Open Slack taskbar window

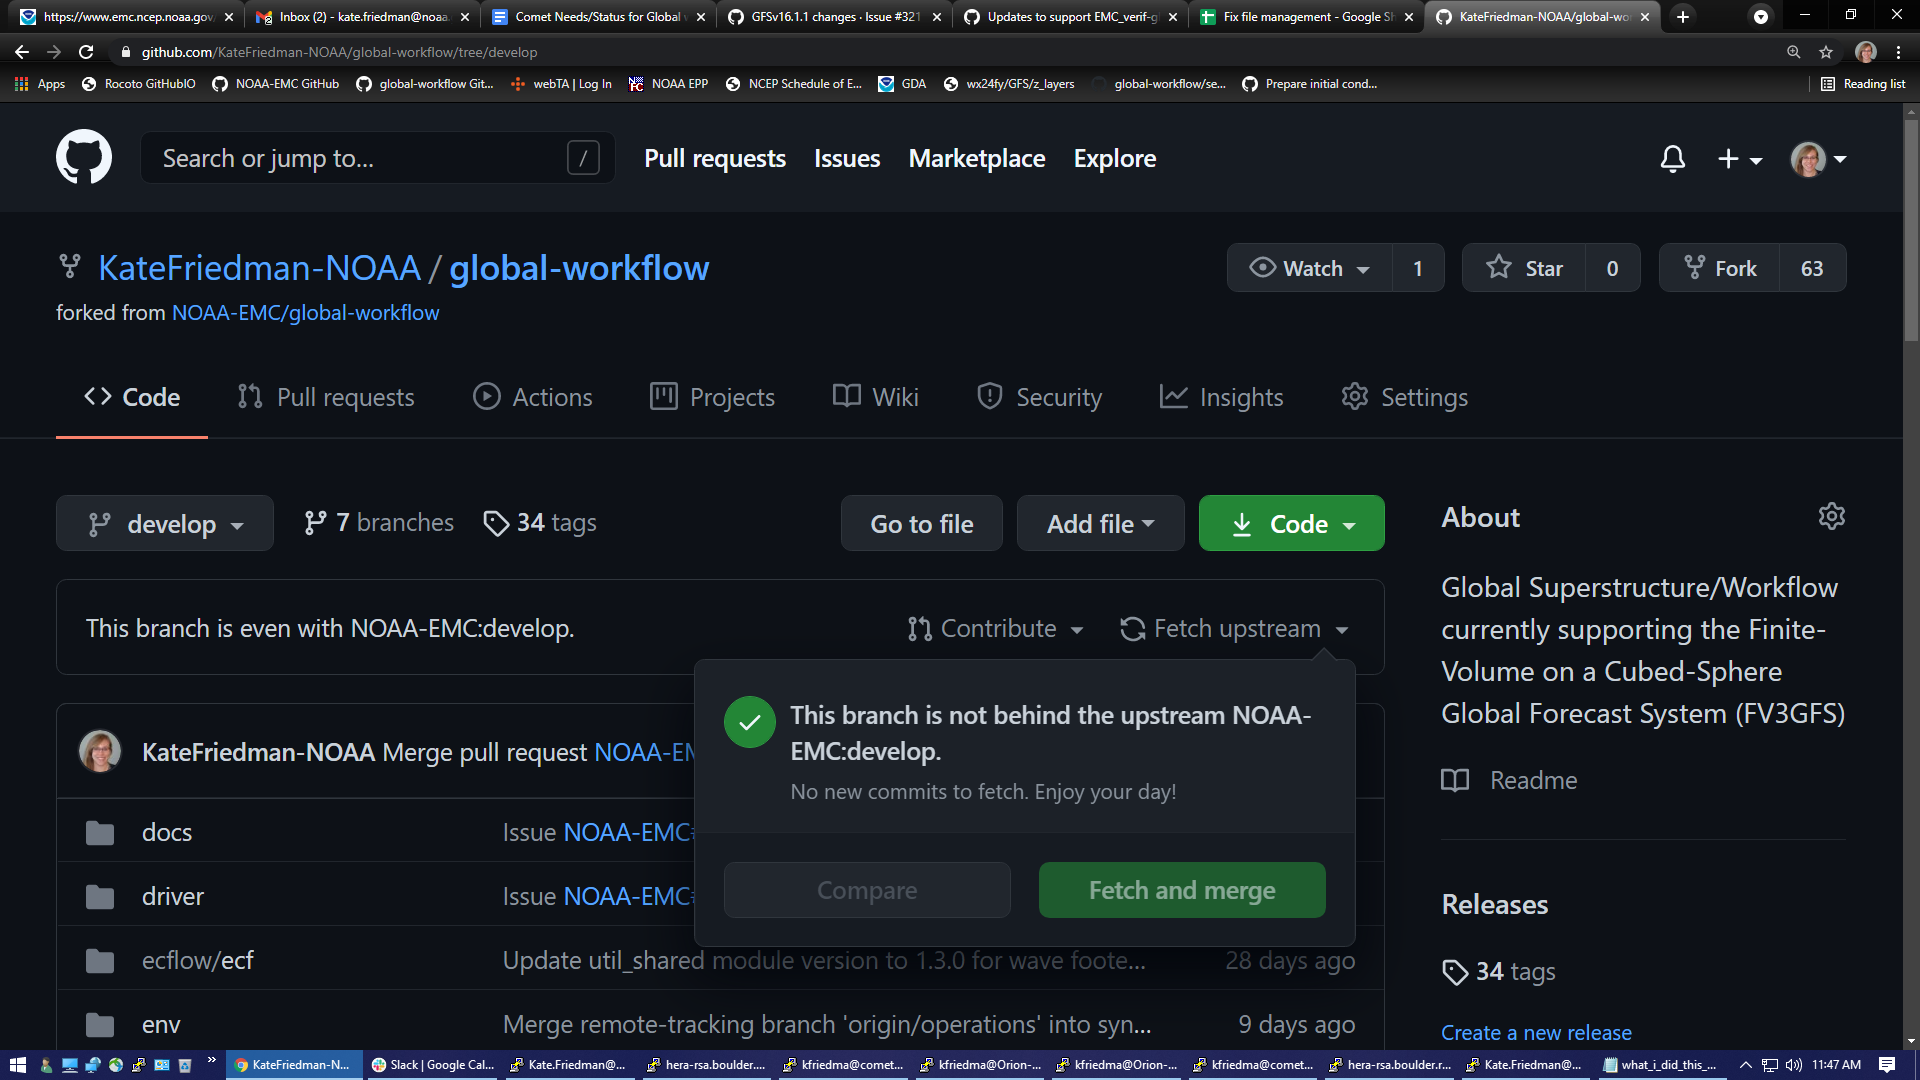[433, 1065]
